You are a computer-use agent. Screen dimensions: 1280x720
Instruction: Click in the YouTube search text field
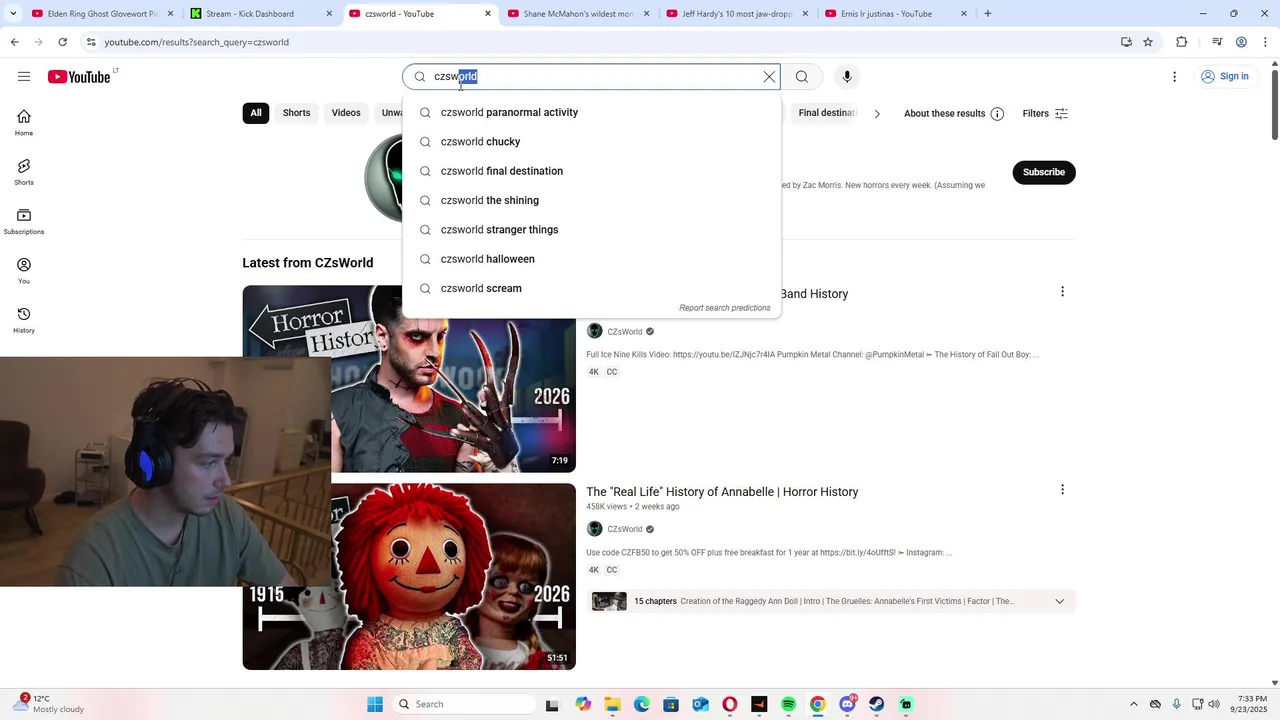pos(591,77)
